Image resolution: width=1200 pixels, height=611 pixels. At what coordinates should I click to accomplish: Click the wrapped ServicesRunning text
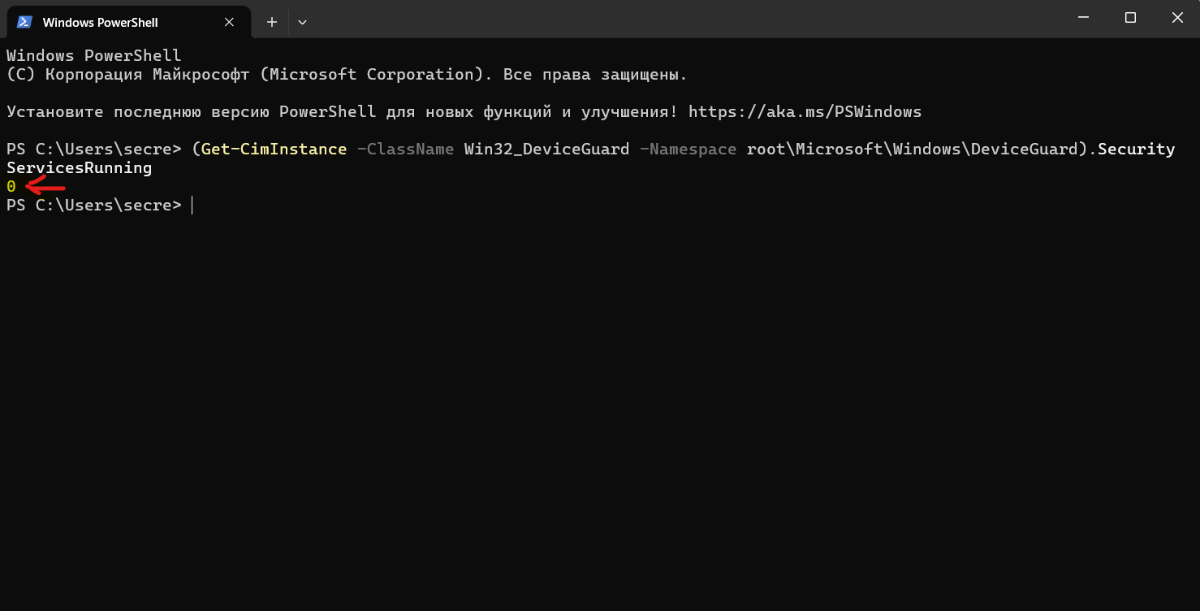coord(79,168)
